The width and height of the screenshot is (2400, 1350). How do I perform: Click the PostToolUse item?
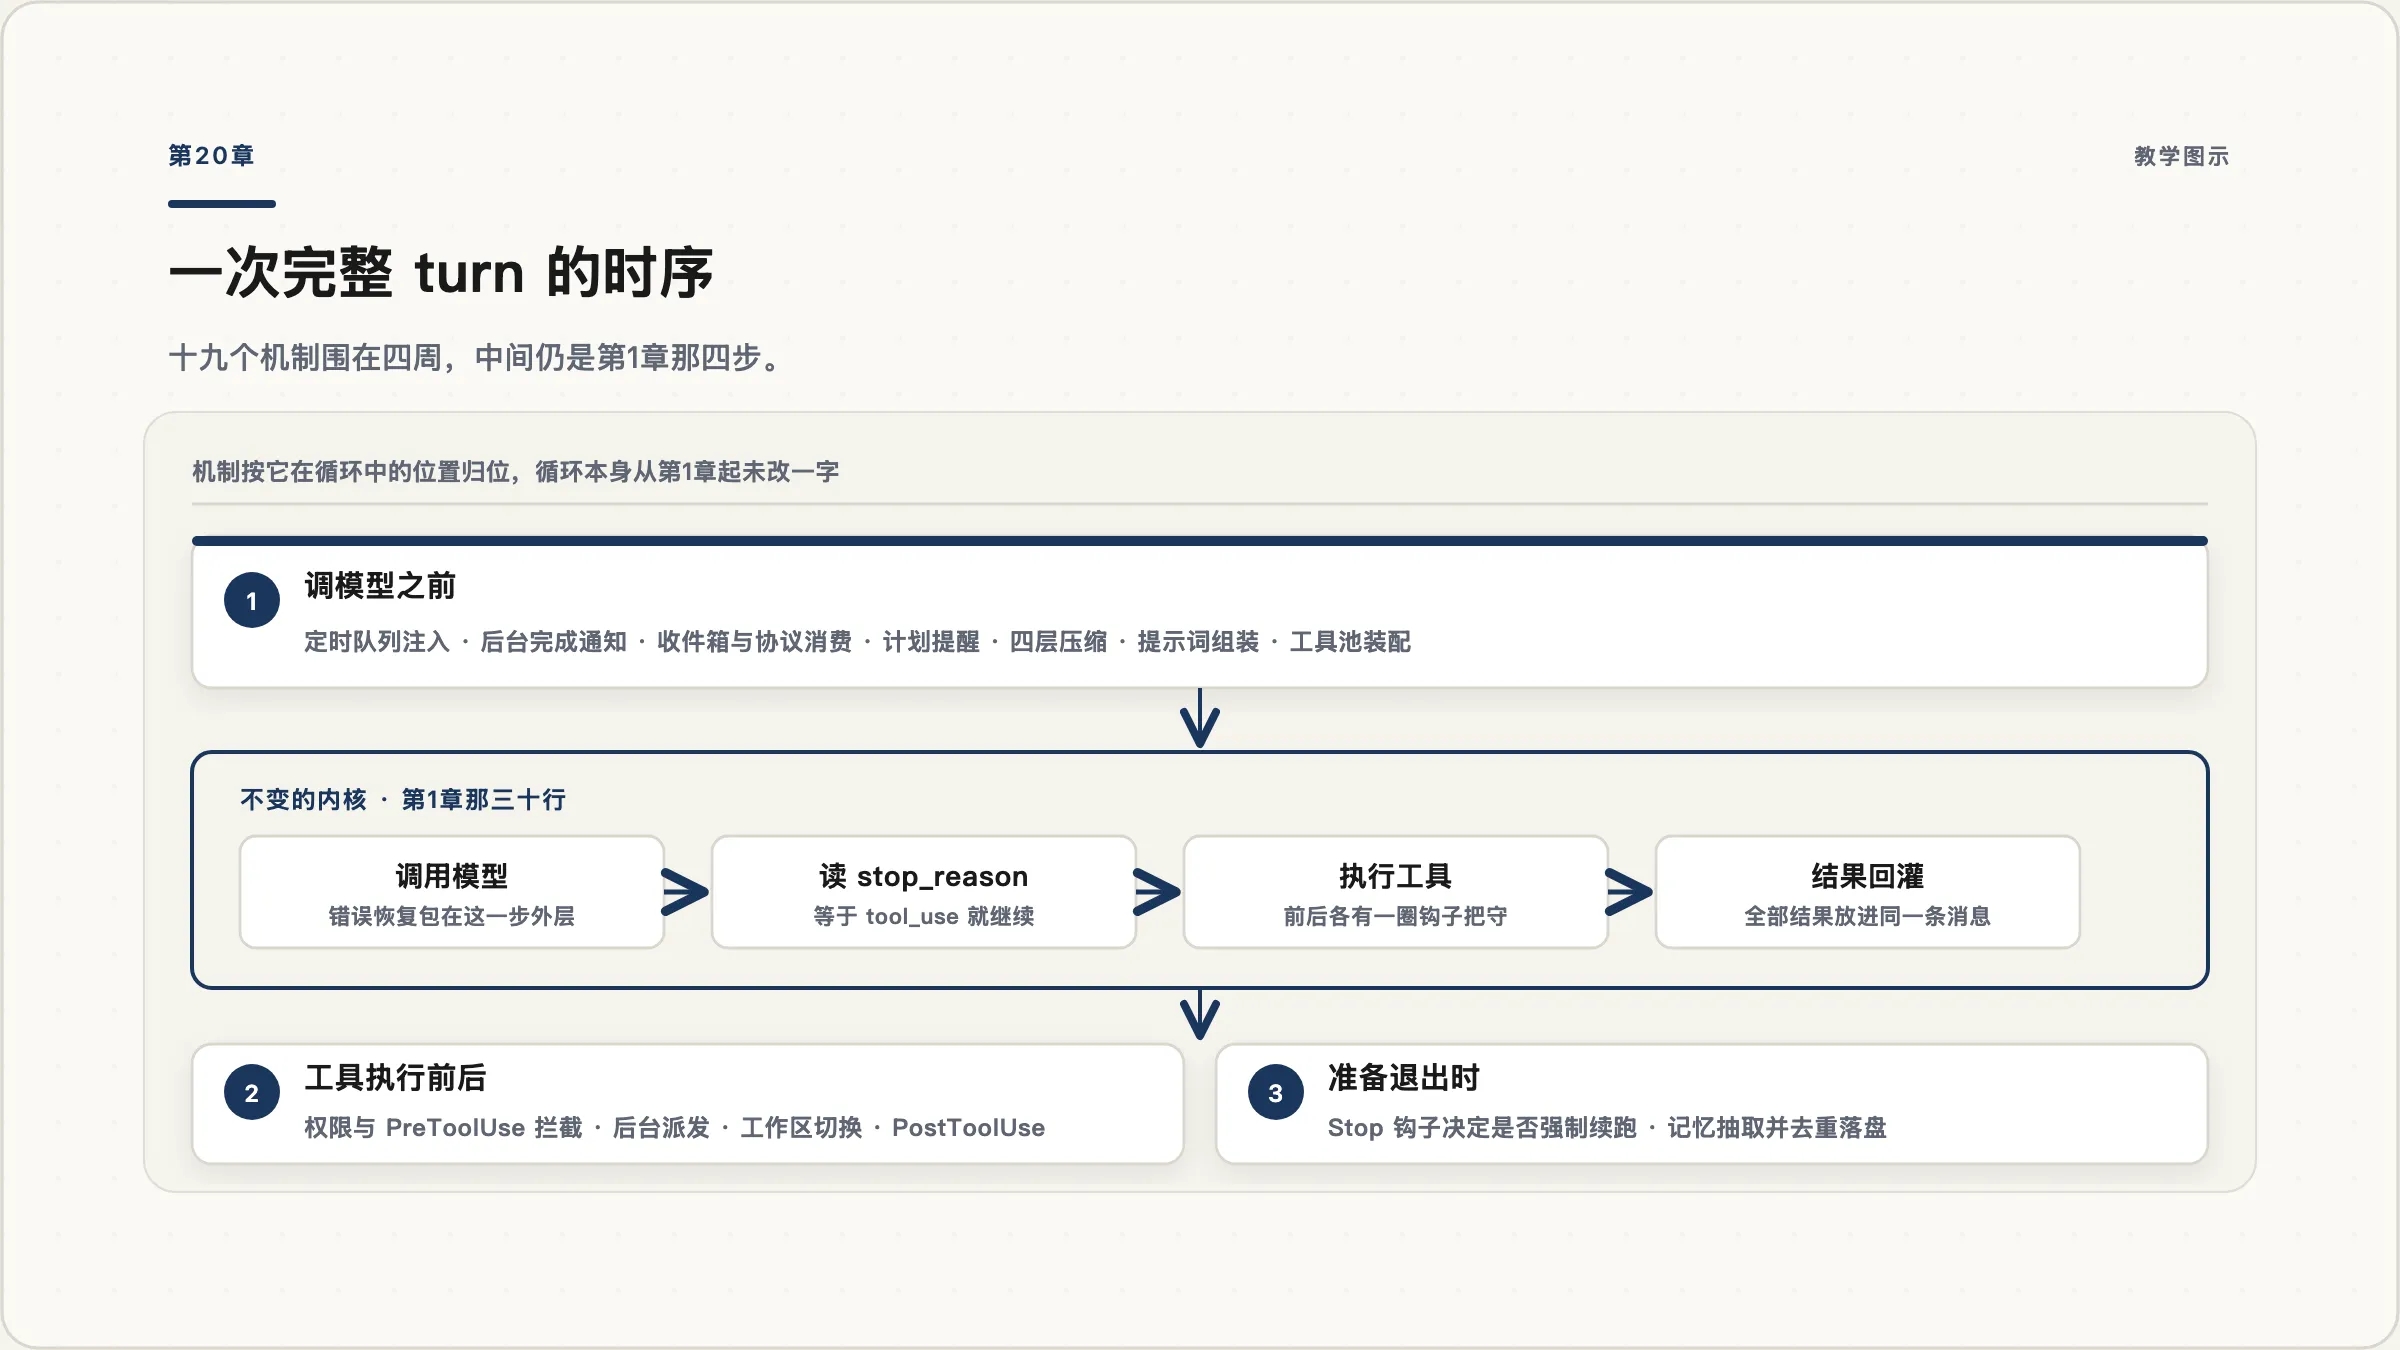[x=968, y=1128]
